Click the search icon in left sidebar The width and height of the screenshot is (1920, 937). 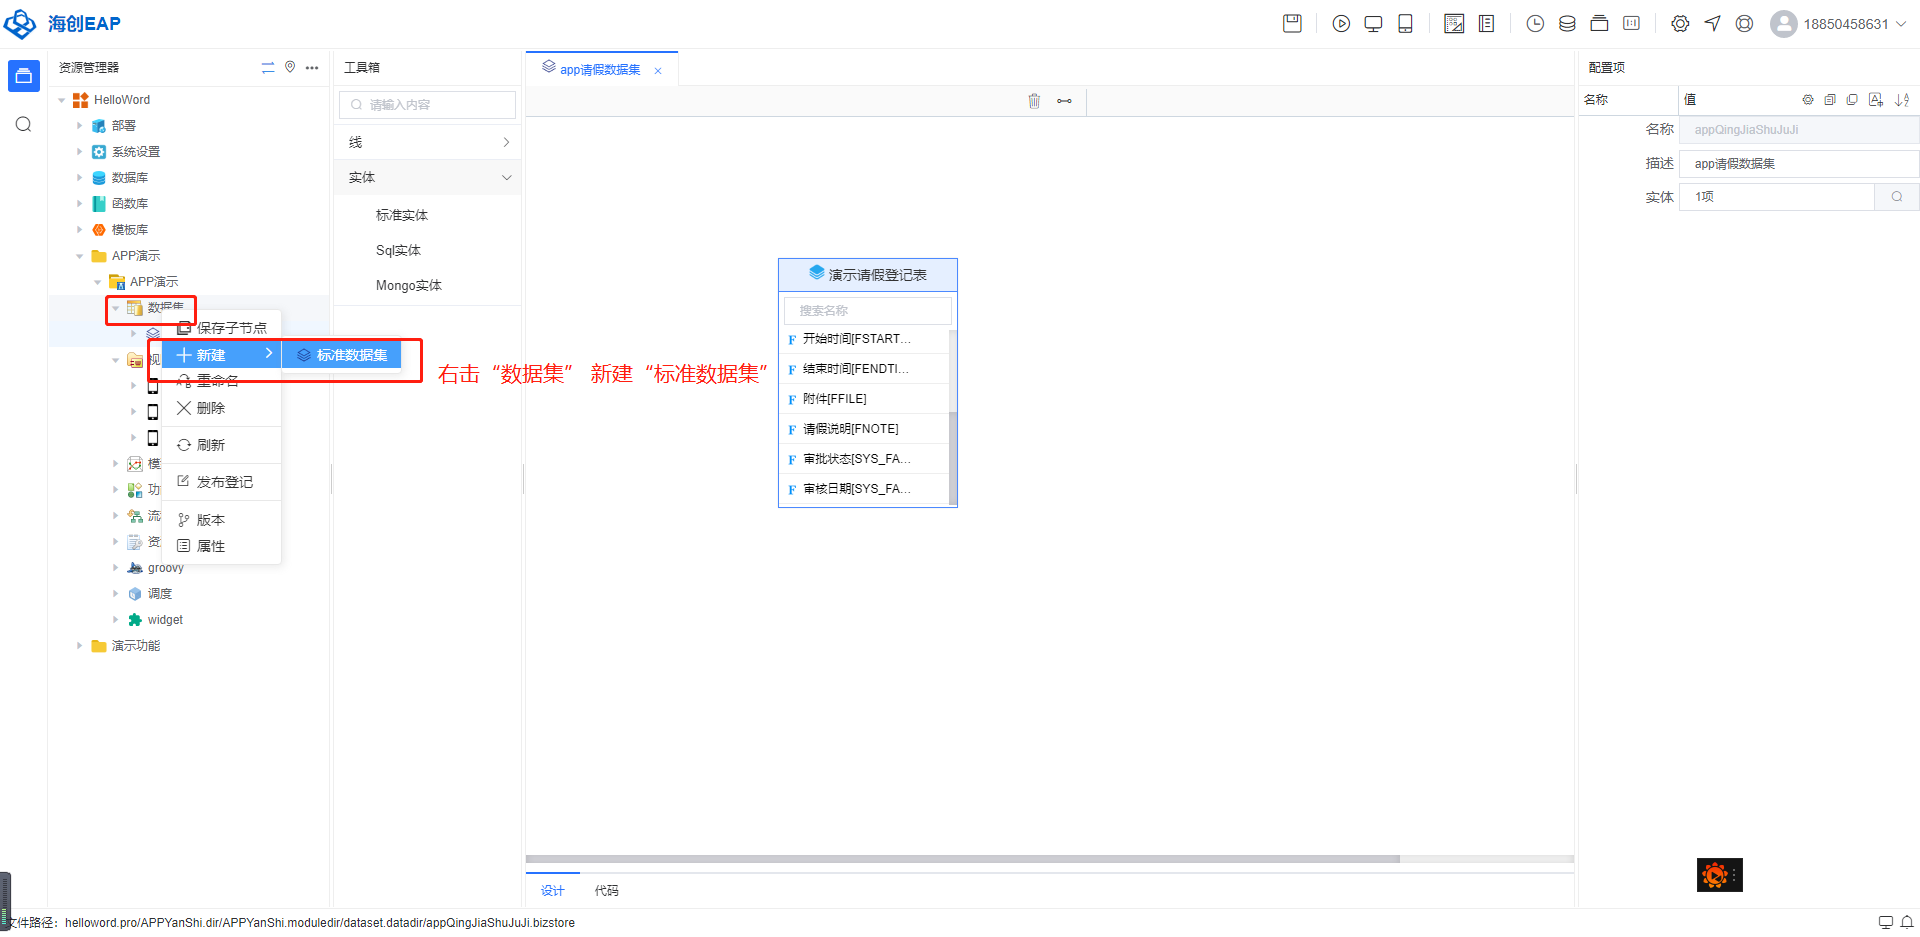[24, 125]
